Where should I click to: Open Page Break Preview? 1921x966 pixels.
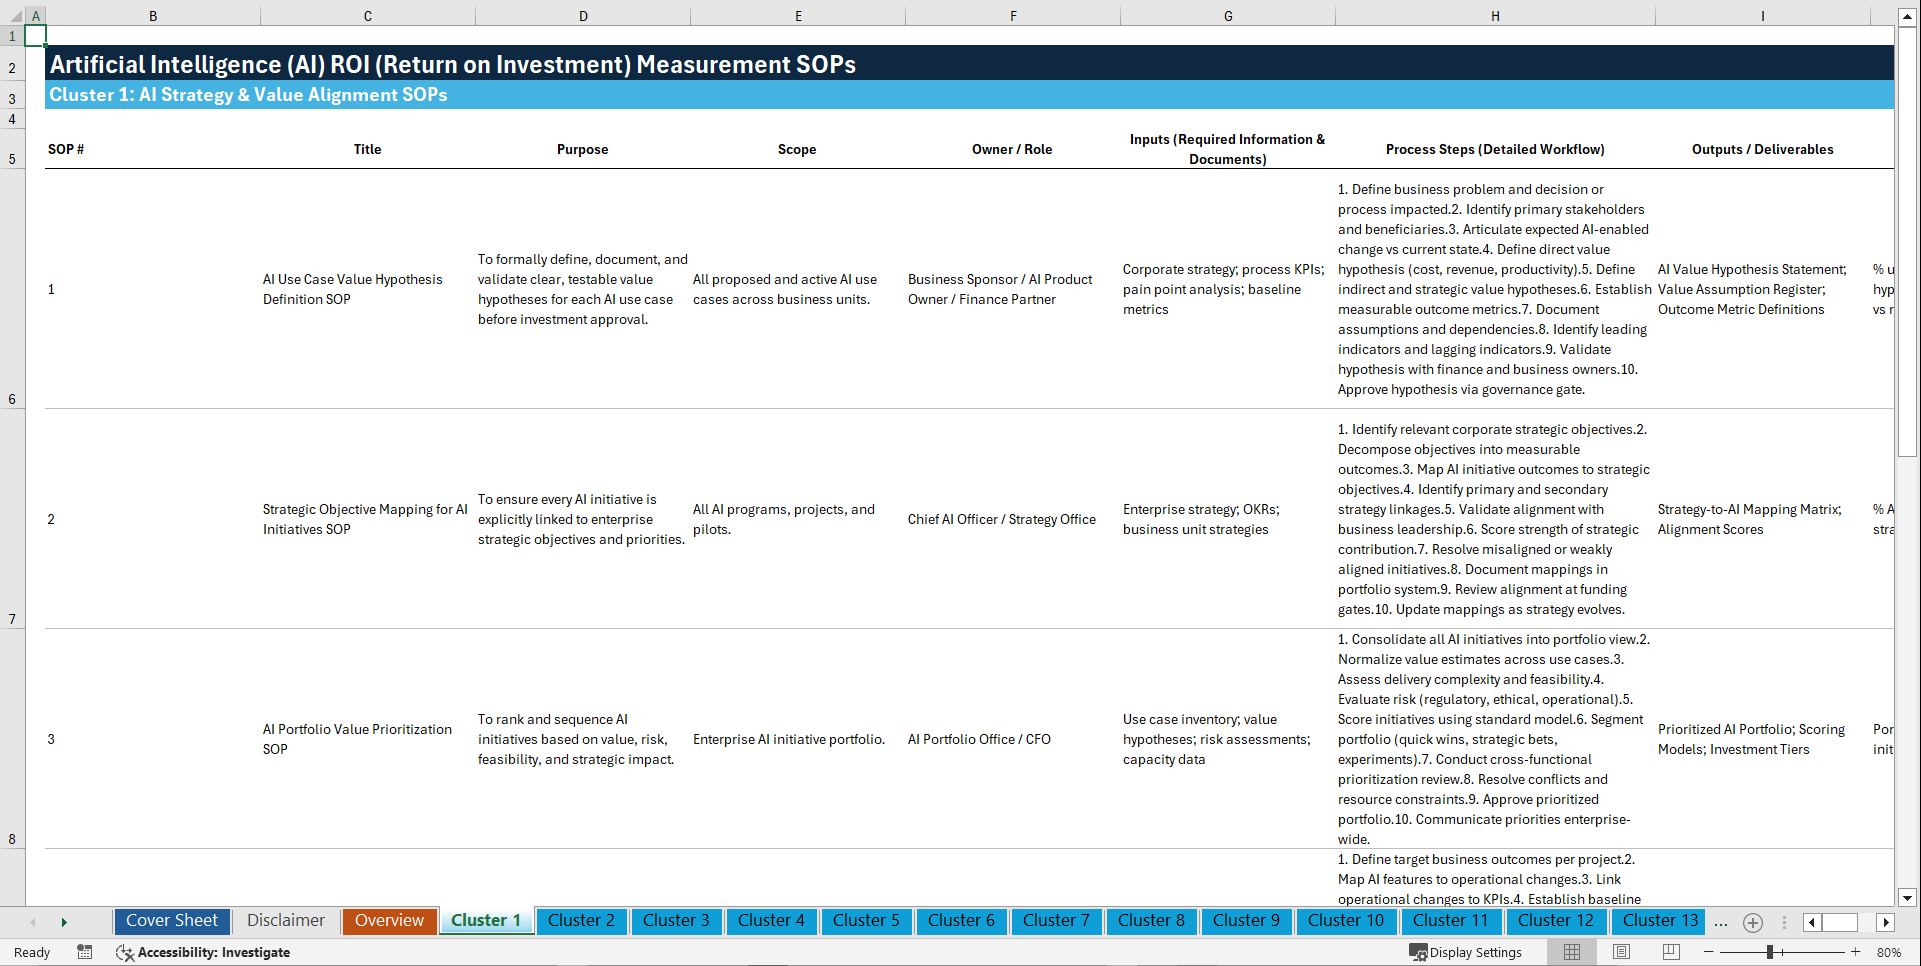coord(1673,952)
